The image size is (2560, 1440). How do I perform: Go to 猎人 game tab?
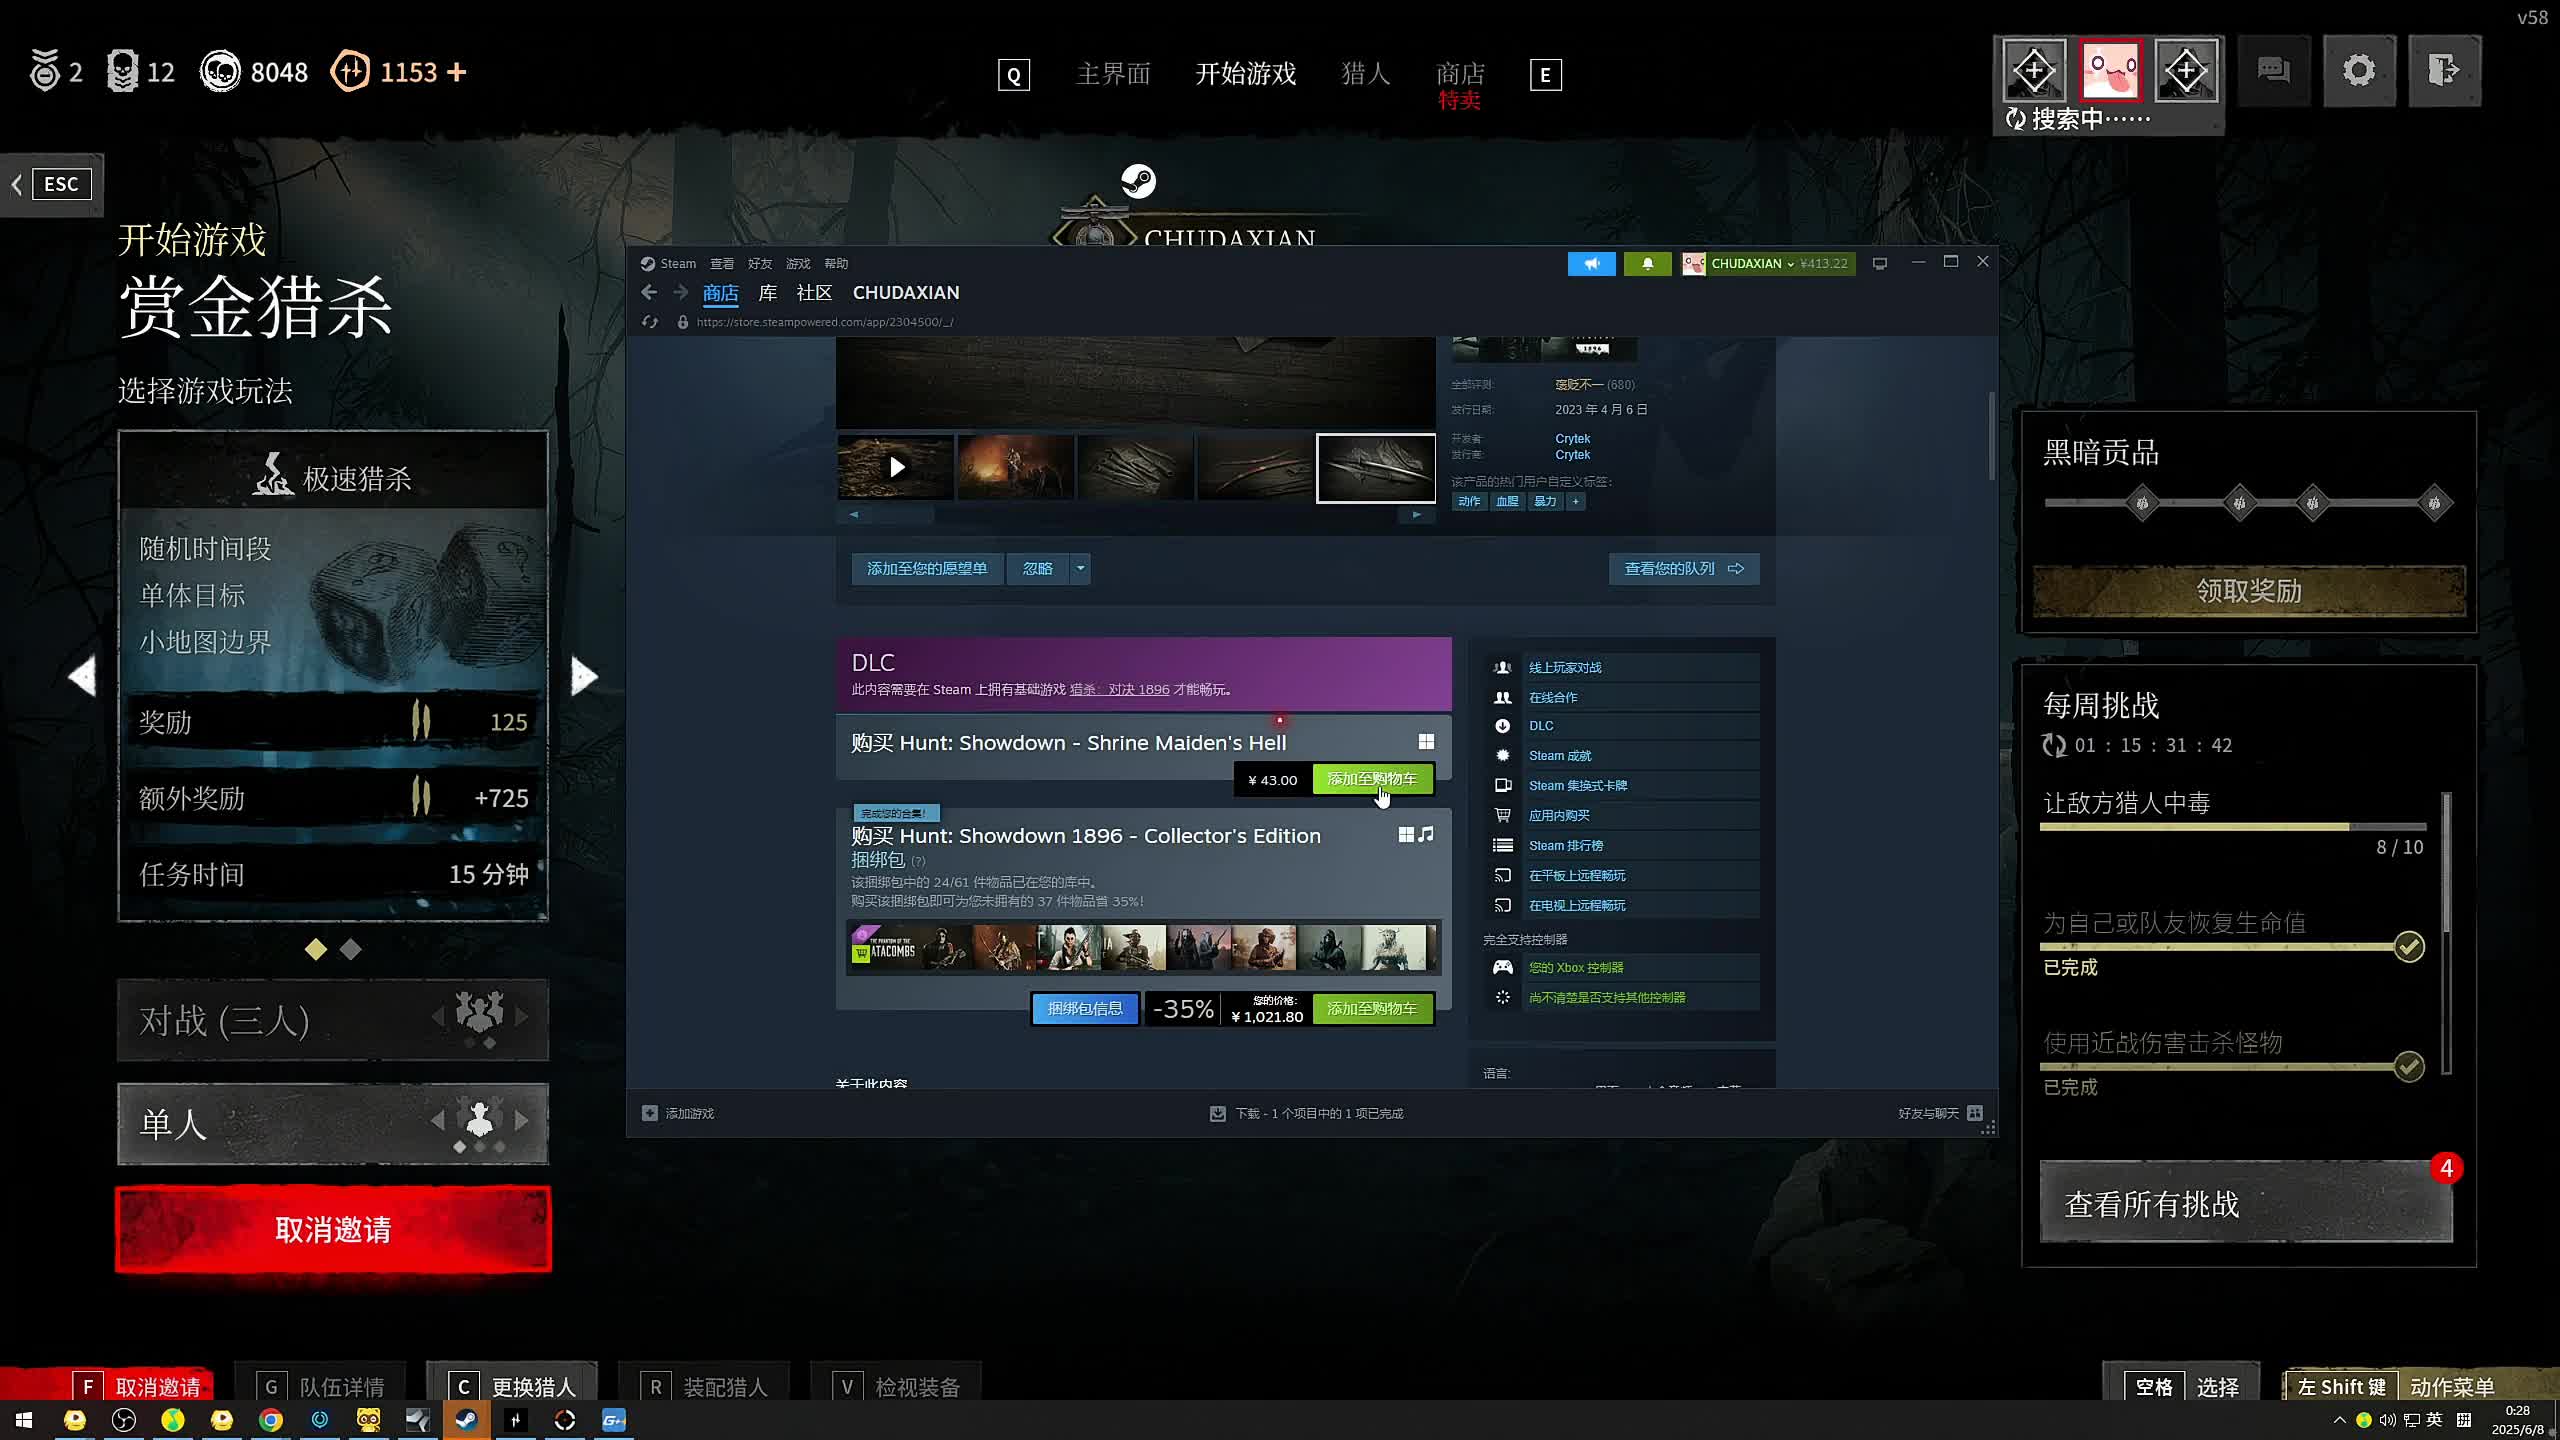pos(1365,74)
